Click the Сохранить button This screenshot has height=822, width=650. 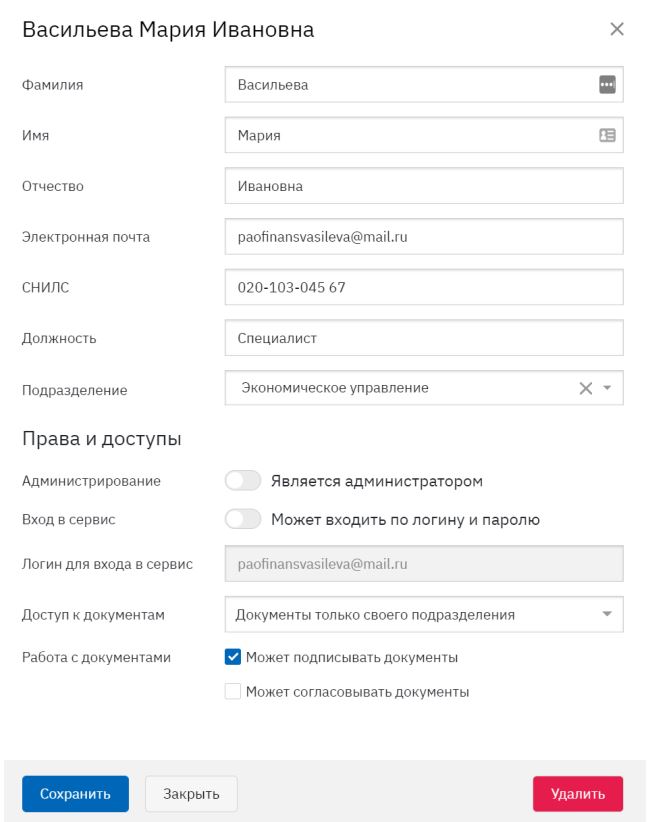tap(75, 794)
